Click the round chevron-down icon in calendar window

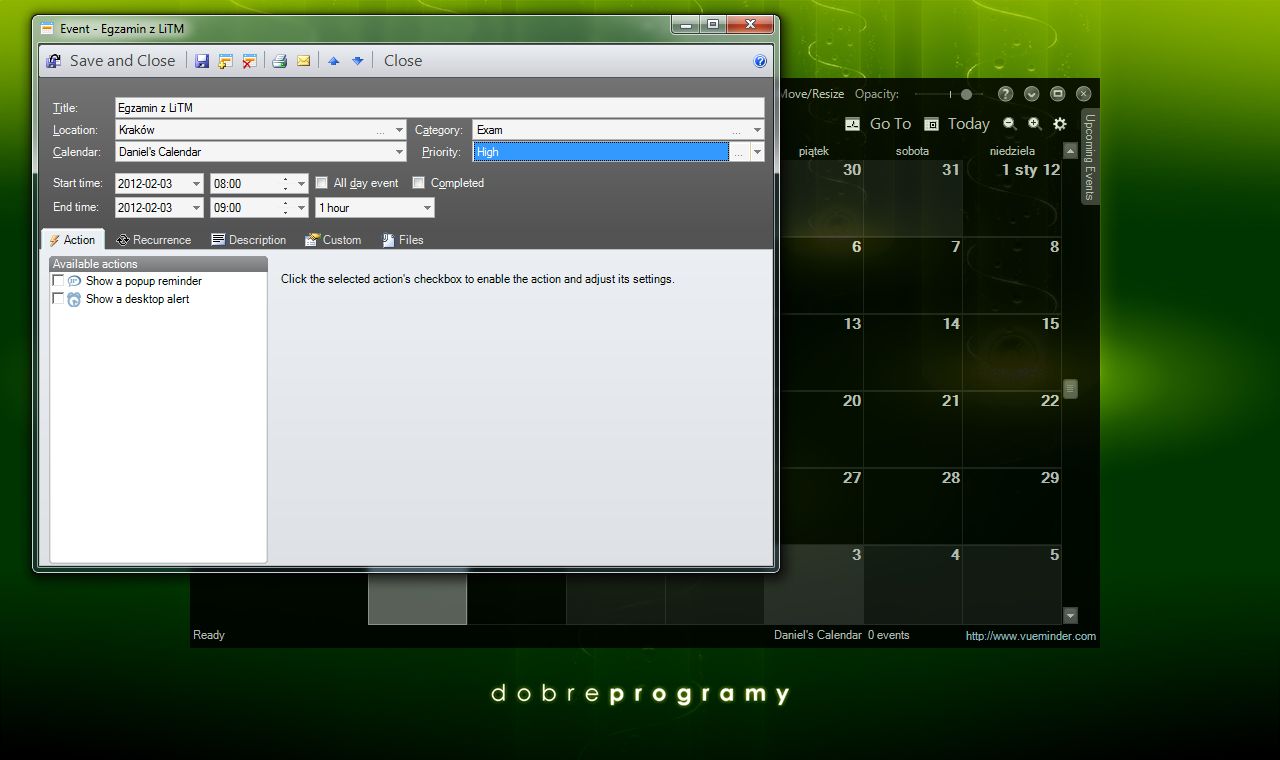(x=1032, y=94)
